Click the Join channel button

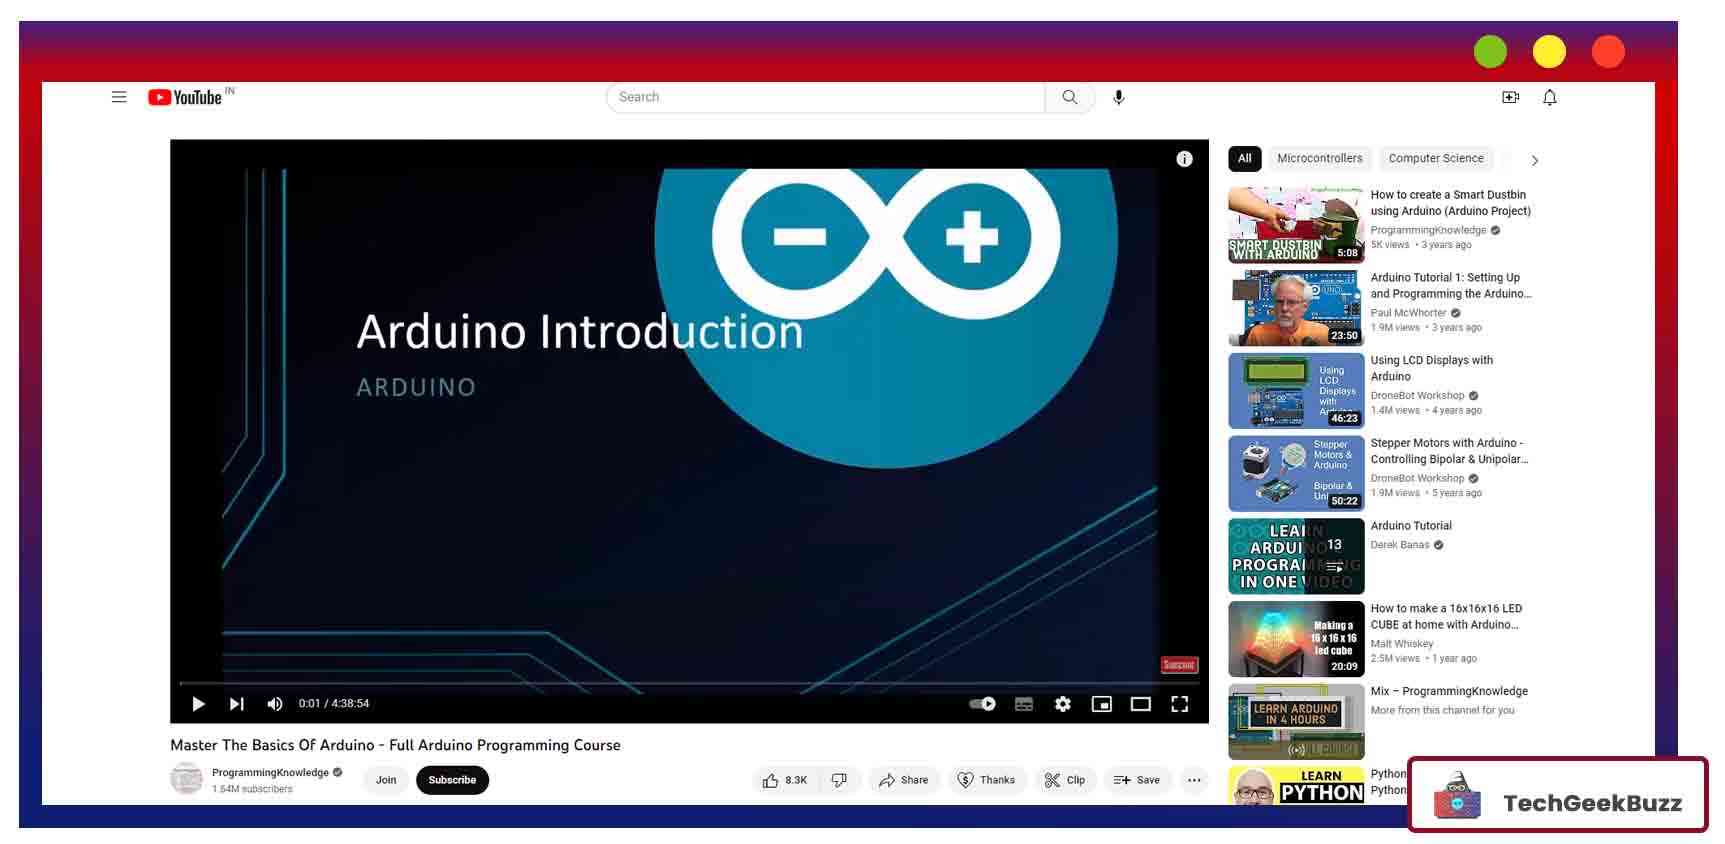point(386,780)
